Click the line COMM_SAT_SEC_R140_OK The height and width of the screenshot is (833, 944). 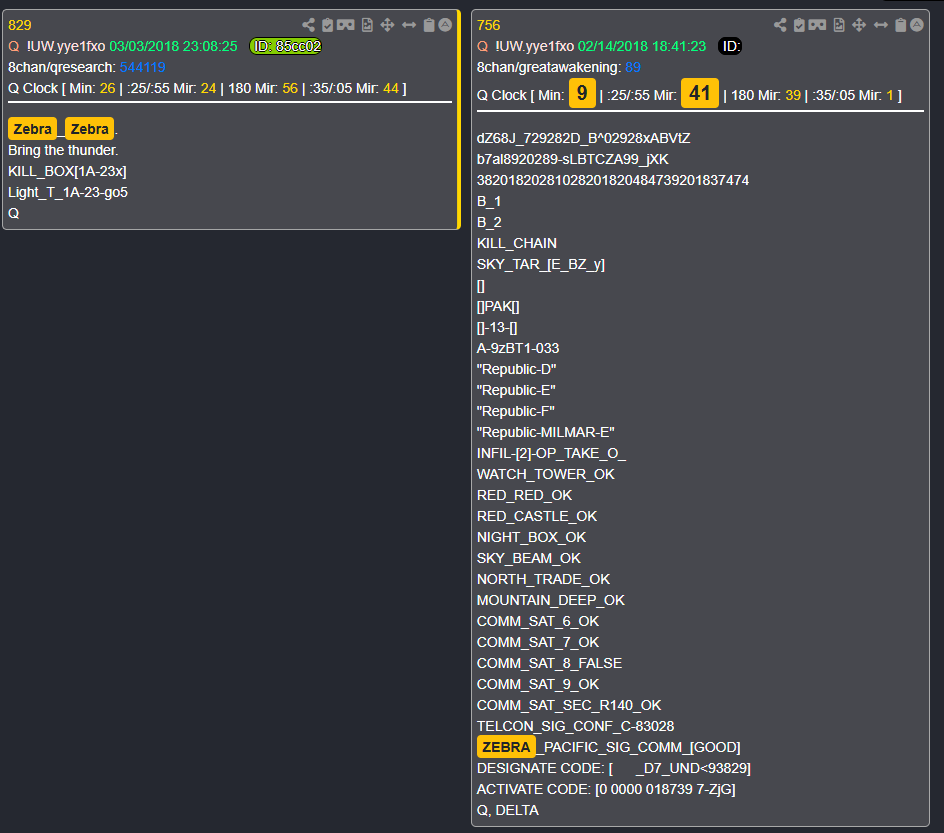[x=569, y=705]
